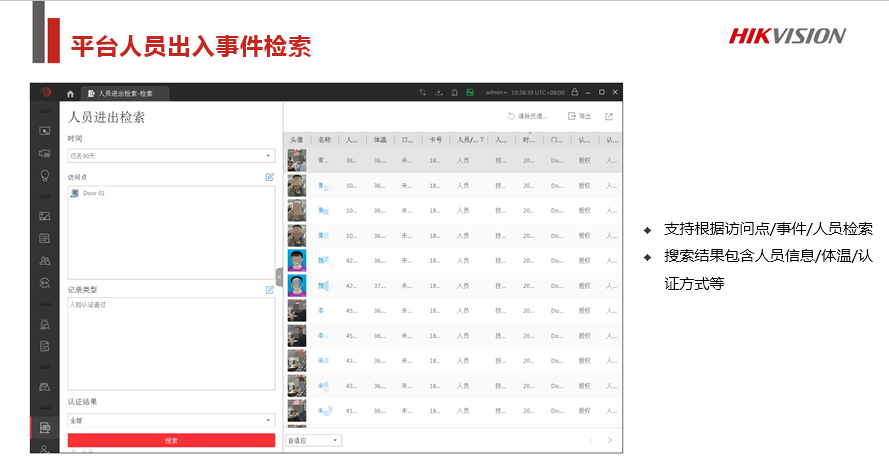Click the light bulb sidebar icon

coord(45,176)
